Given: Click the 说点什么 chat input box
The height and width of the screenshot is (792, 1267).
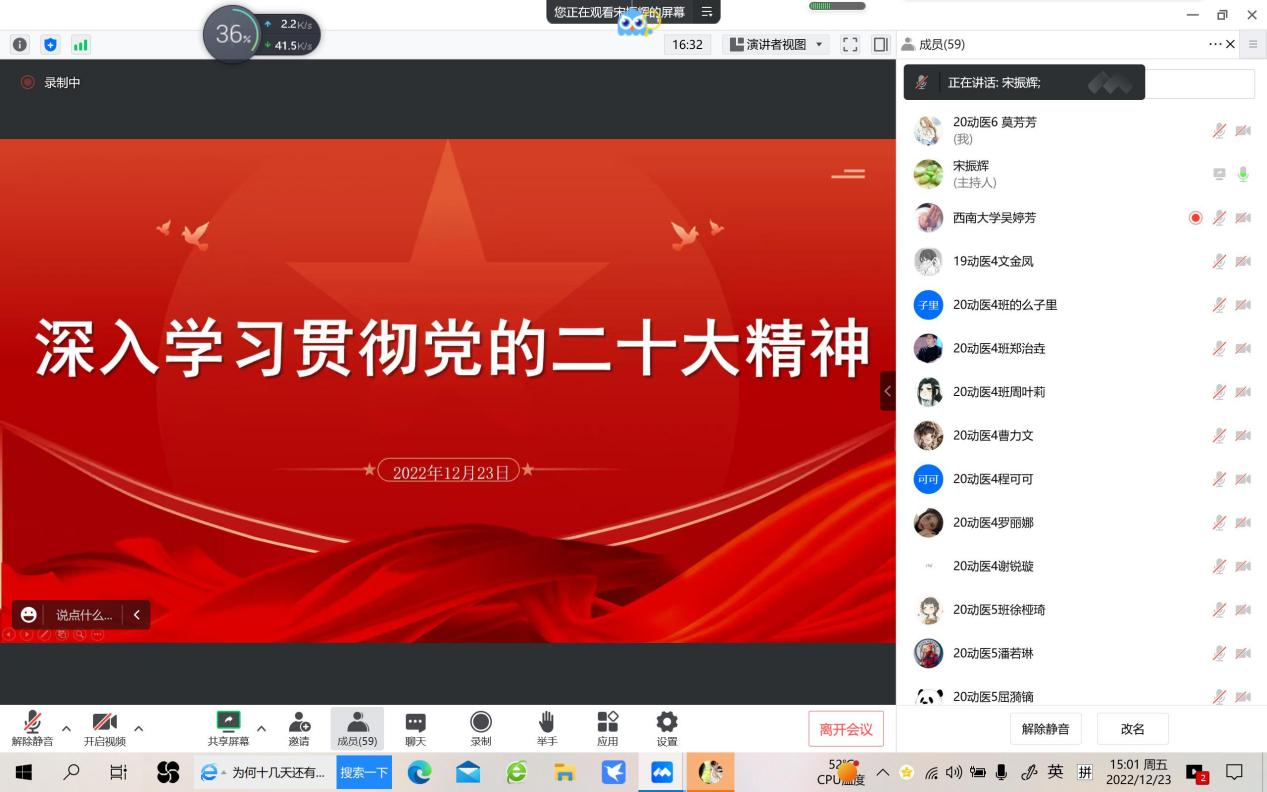Looking at the screenshot, I should pos(83,615).
